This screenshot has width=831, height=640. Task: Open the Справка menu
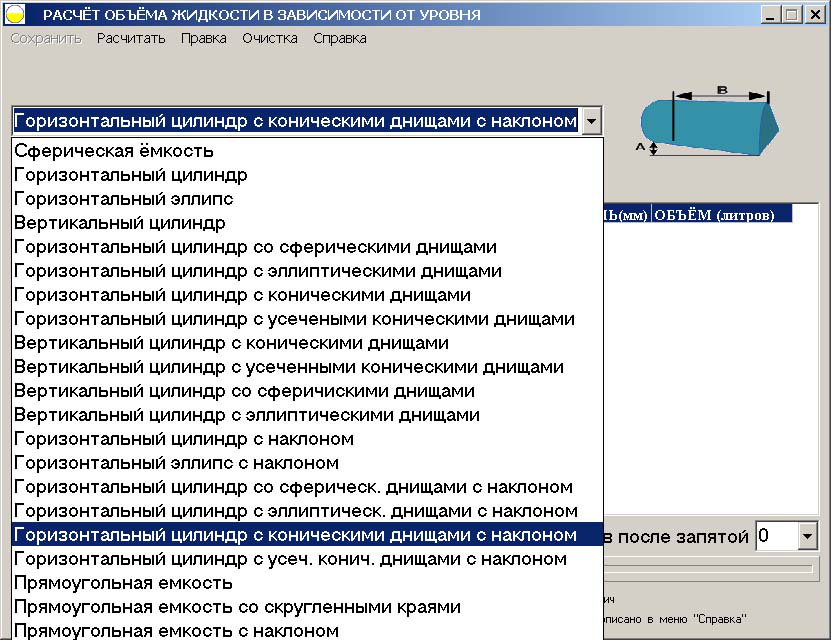click(x=340, y=37)
